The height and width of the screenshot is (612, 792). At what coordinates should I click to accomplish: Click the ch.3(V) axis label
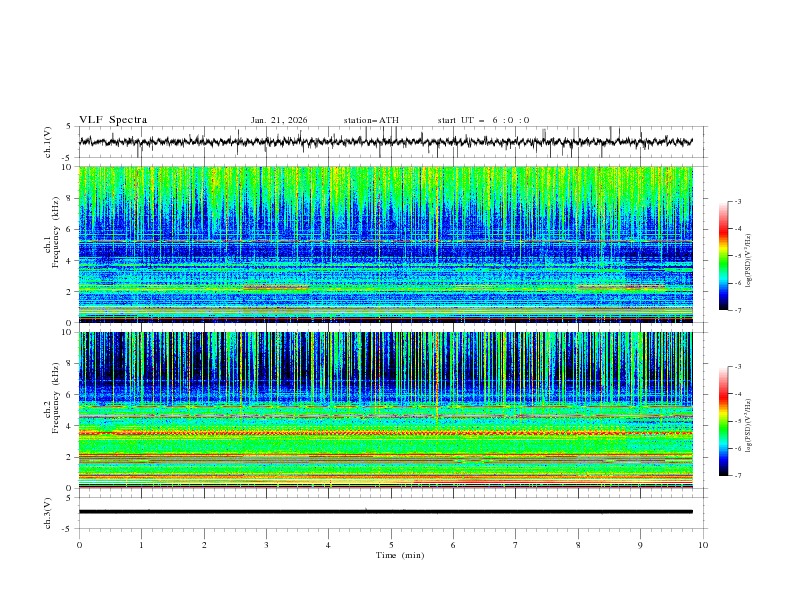click(x=48, y=513)
